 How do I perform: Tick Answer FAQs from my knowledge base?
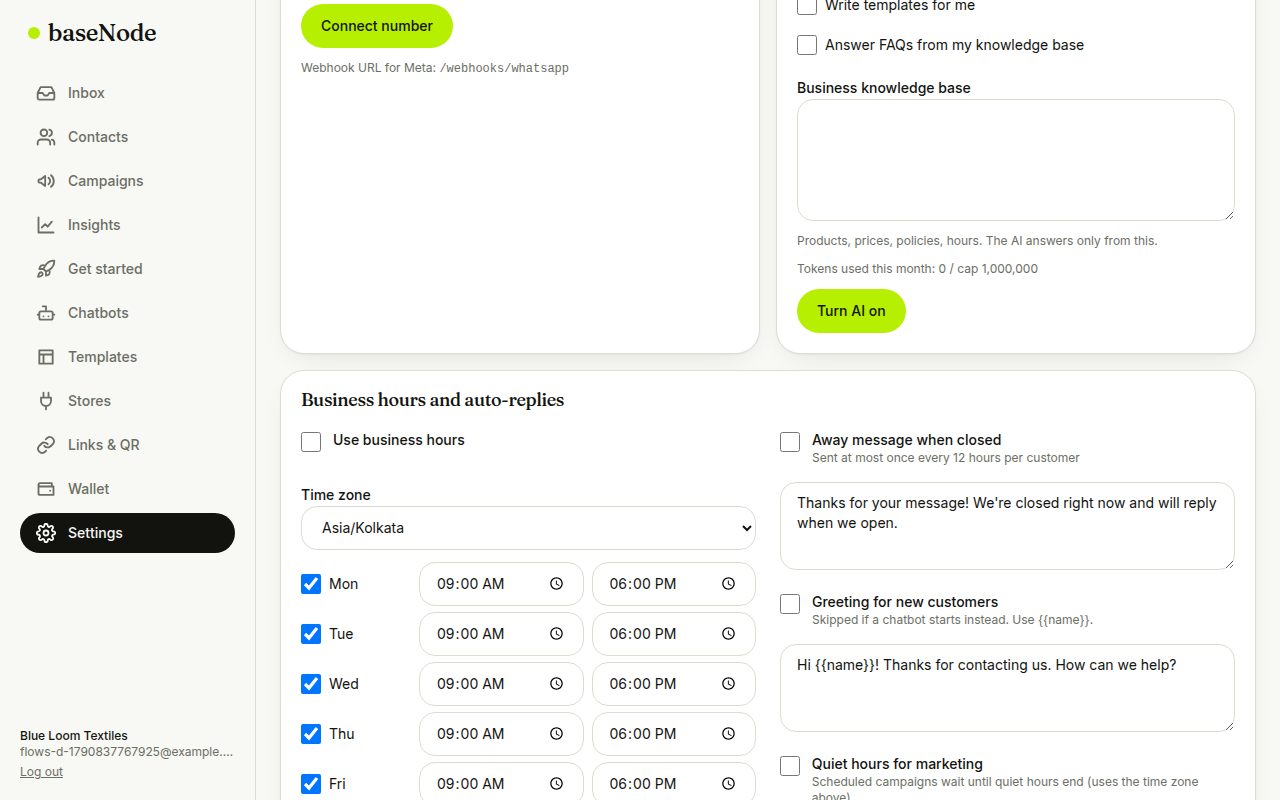click(807, 45)
